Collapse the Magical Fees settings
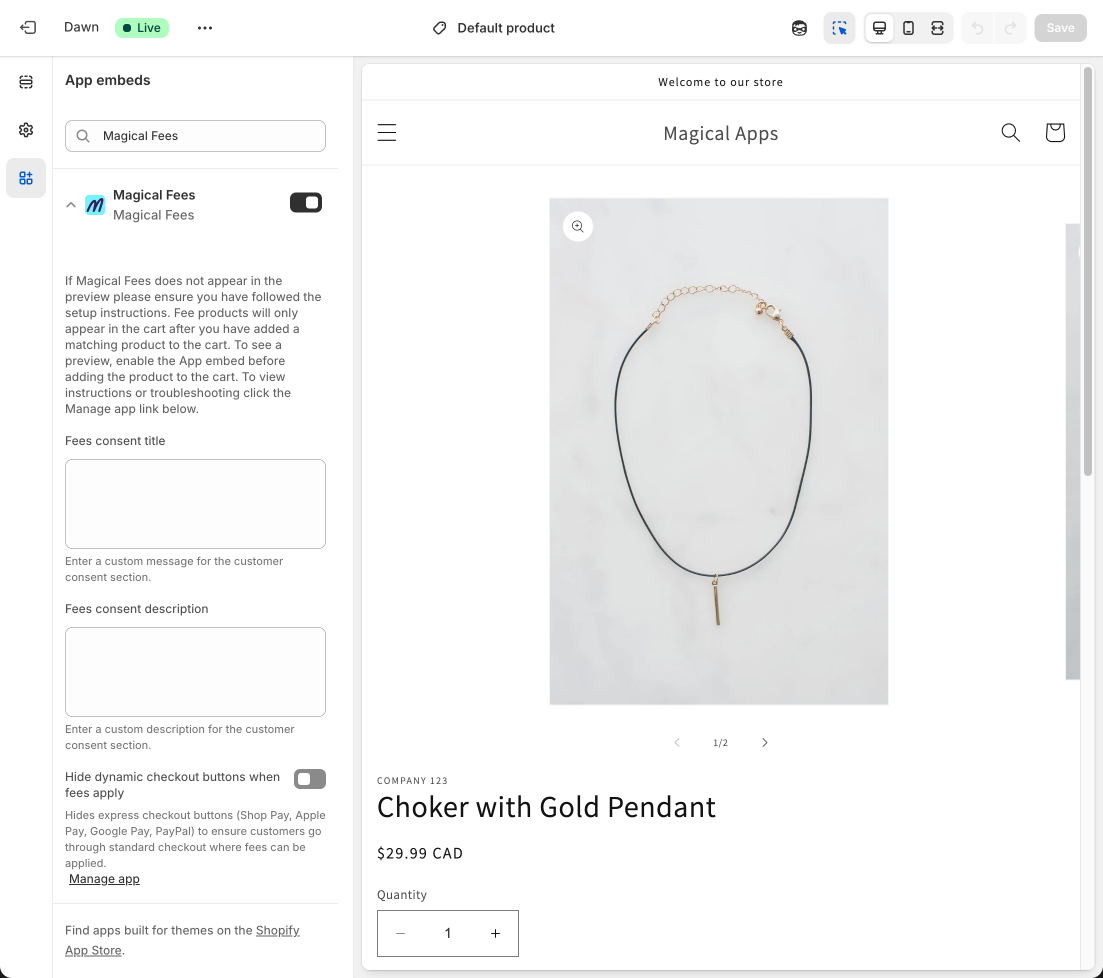1103x978 pixels. (x=70, y=204)
